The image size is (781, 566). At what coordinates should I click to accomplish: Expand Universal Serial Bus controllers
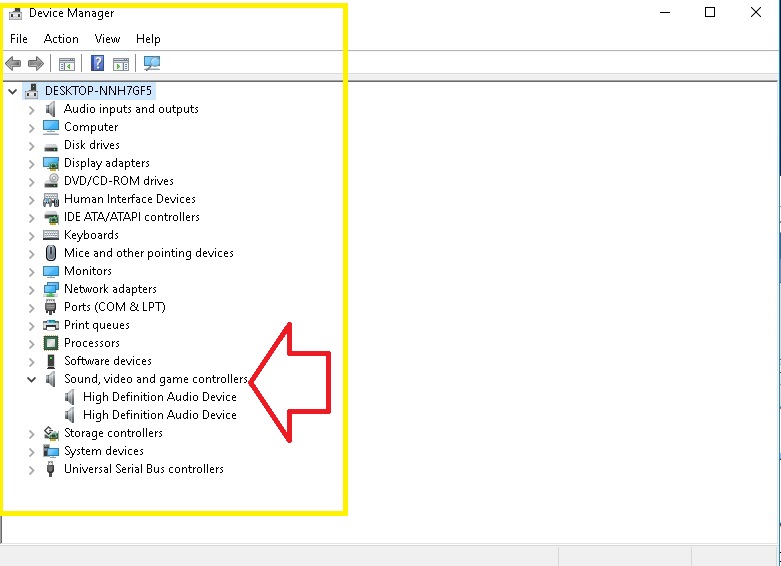31,469
